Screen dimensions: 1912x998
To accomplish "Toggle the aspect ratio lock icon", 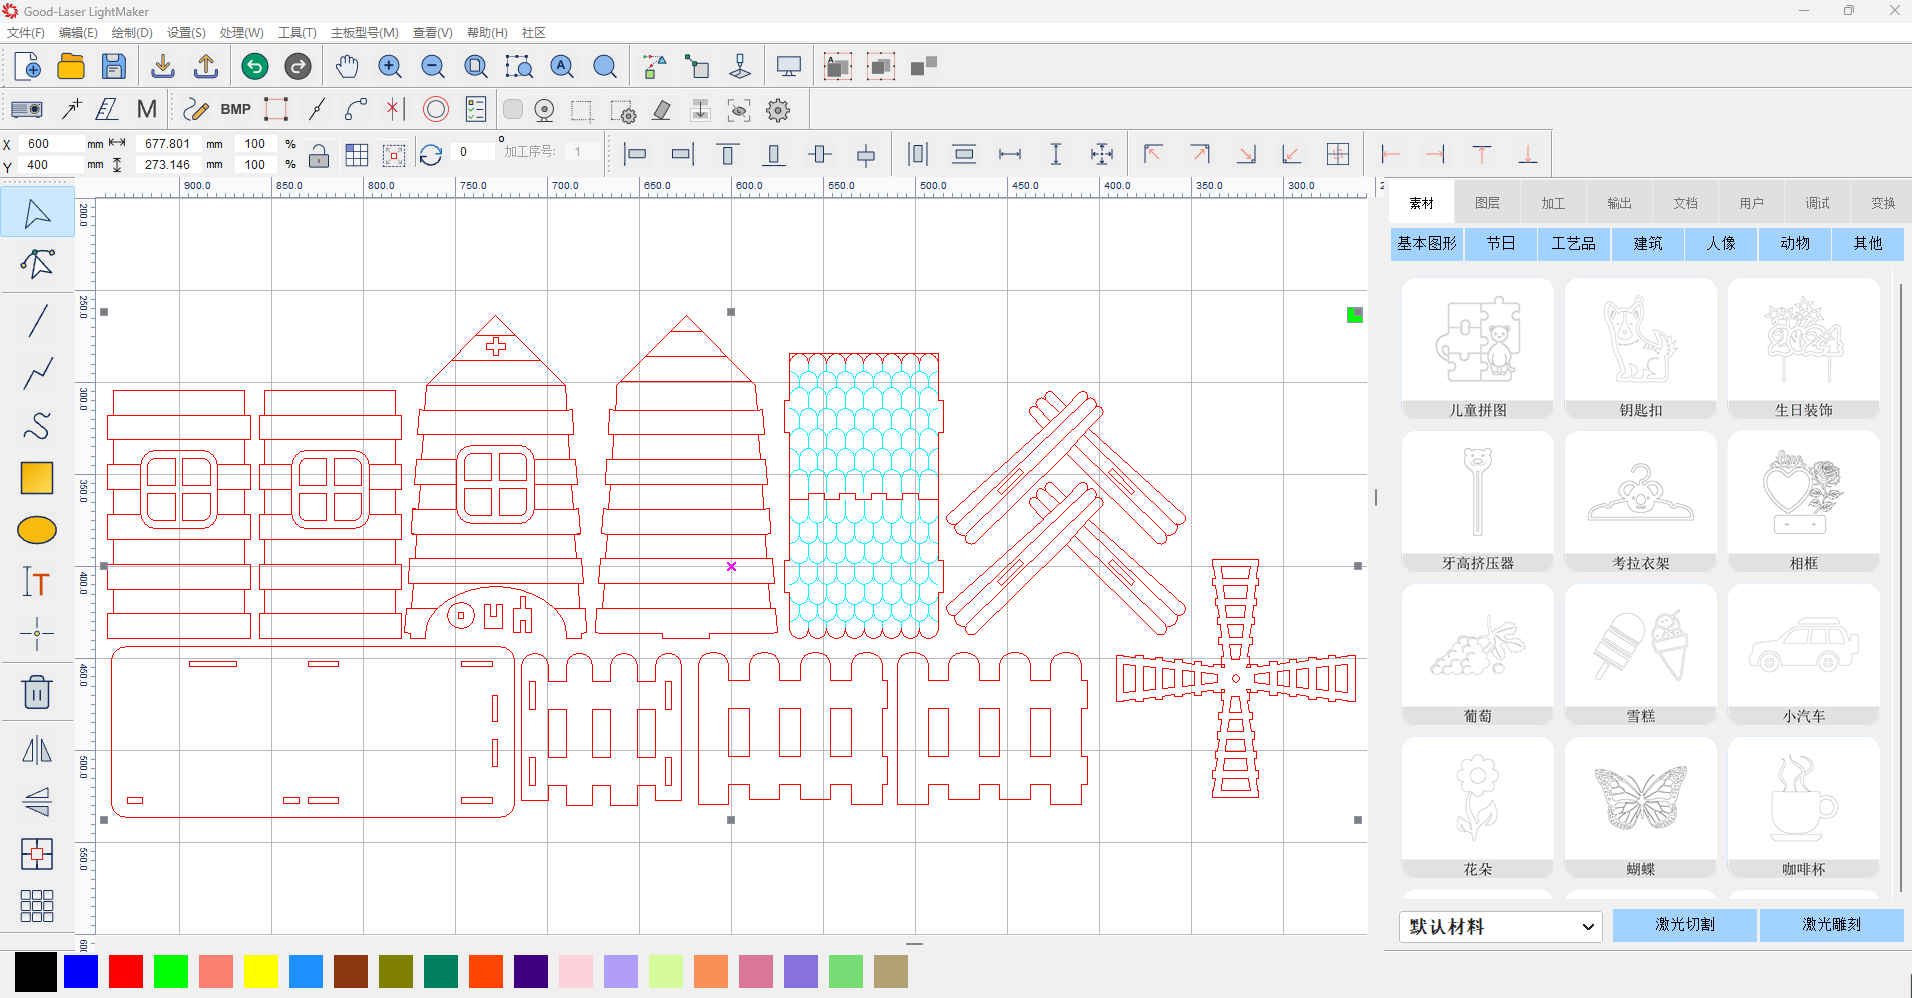I will click(319, 155).
